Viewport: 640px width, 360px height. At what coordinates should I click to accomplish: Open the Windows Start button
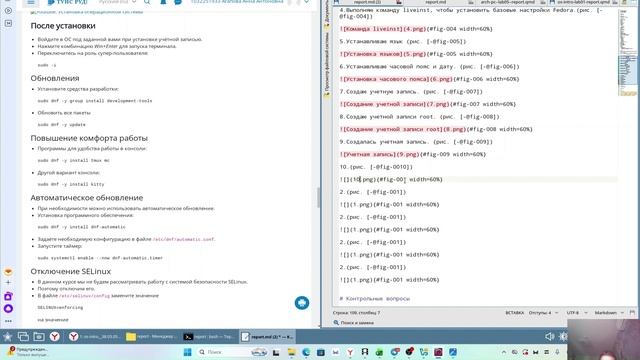(187, 352)
